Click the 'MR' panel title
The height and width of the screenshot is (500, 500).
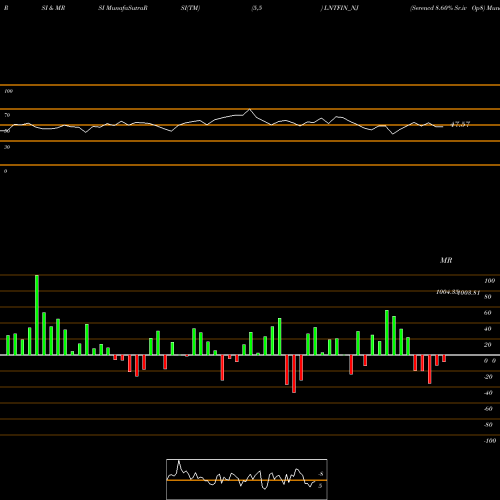pyautogui.click(x=446, y=260)
